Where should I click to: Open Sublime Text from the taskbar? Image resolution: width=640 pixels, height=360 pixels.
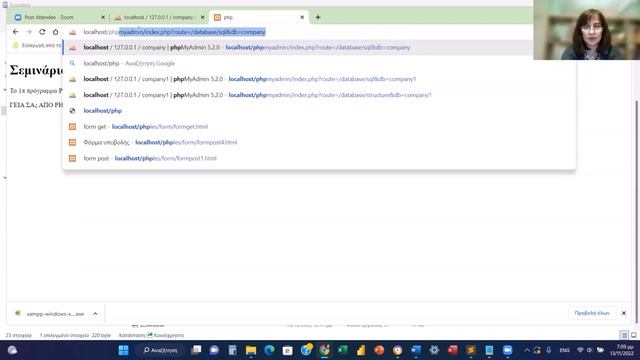[x=471, y=350]
